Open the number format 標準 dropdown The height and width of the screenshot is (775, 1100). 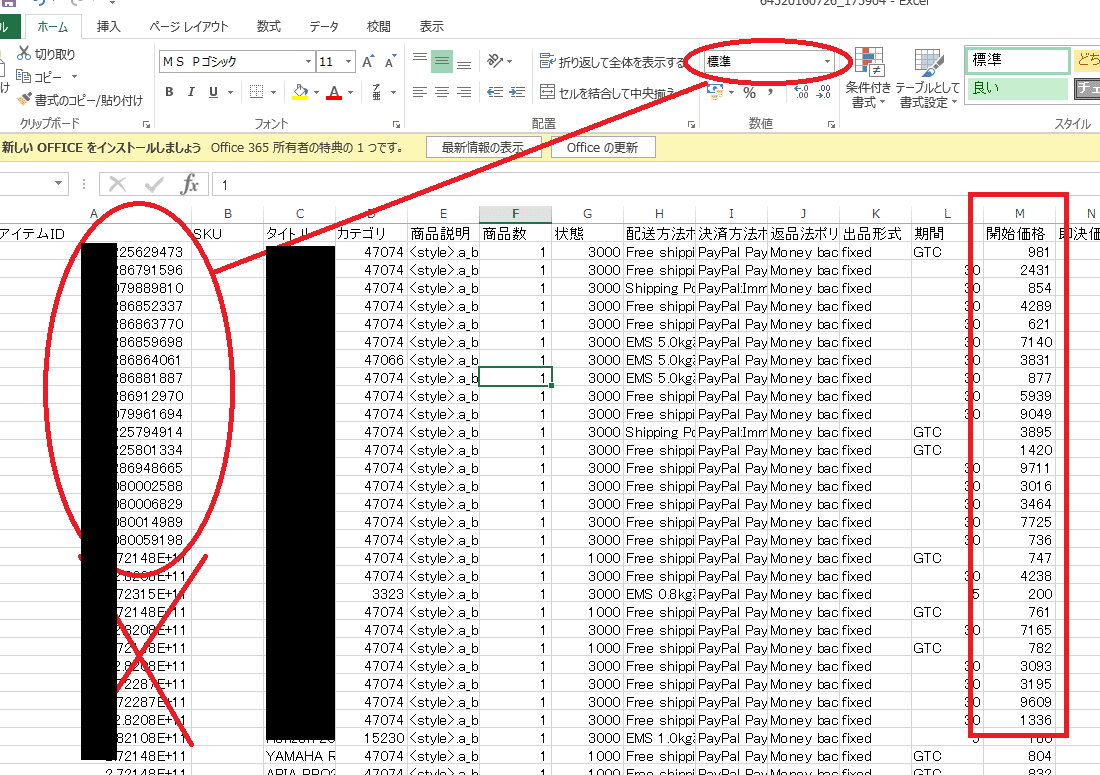[x=827, y=62]
